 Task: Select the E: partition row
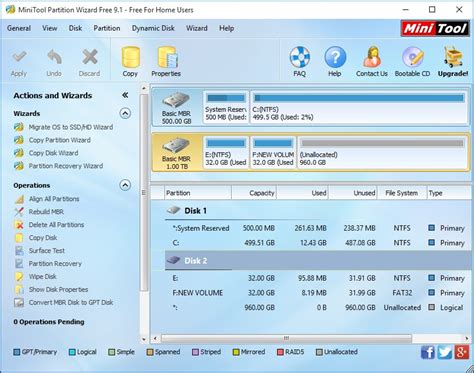(318, 278)
